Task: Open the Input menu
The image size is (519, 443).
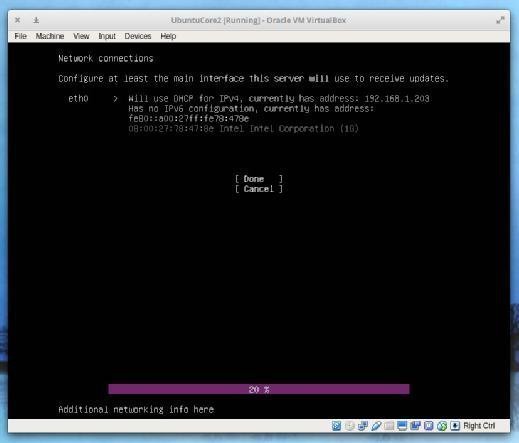Action: click(107, 36)
